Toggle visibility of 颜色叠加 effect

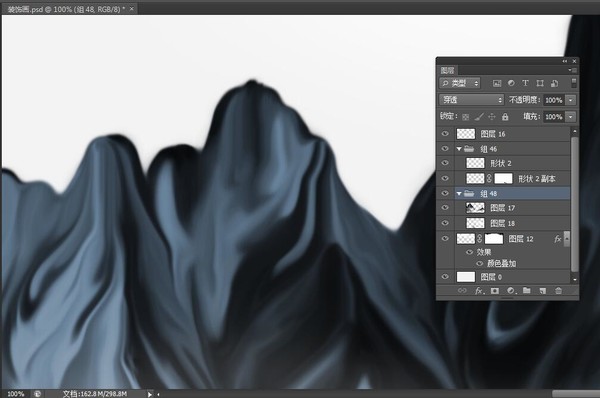click(x=479, y=264)
